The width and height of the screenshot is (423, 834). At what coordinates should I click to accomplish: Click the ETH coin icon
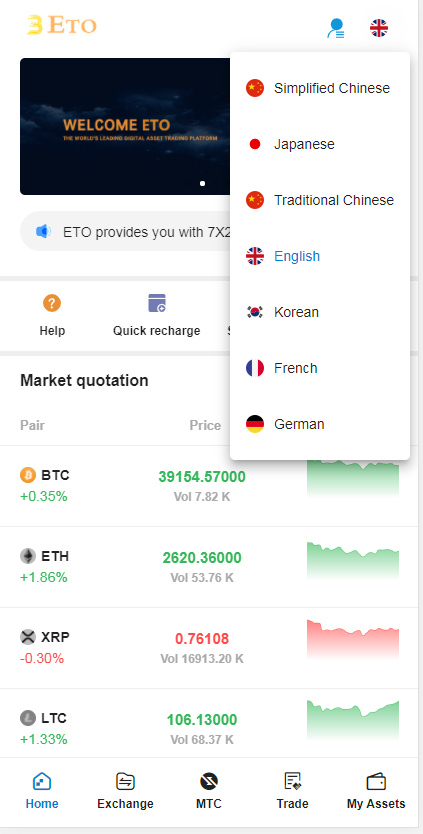coord(28,556)
